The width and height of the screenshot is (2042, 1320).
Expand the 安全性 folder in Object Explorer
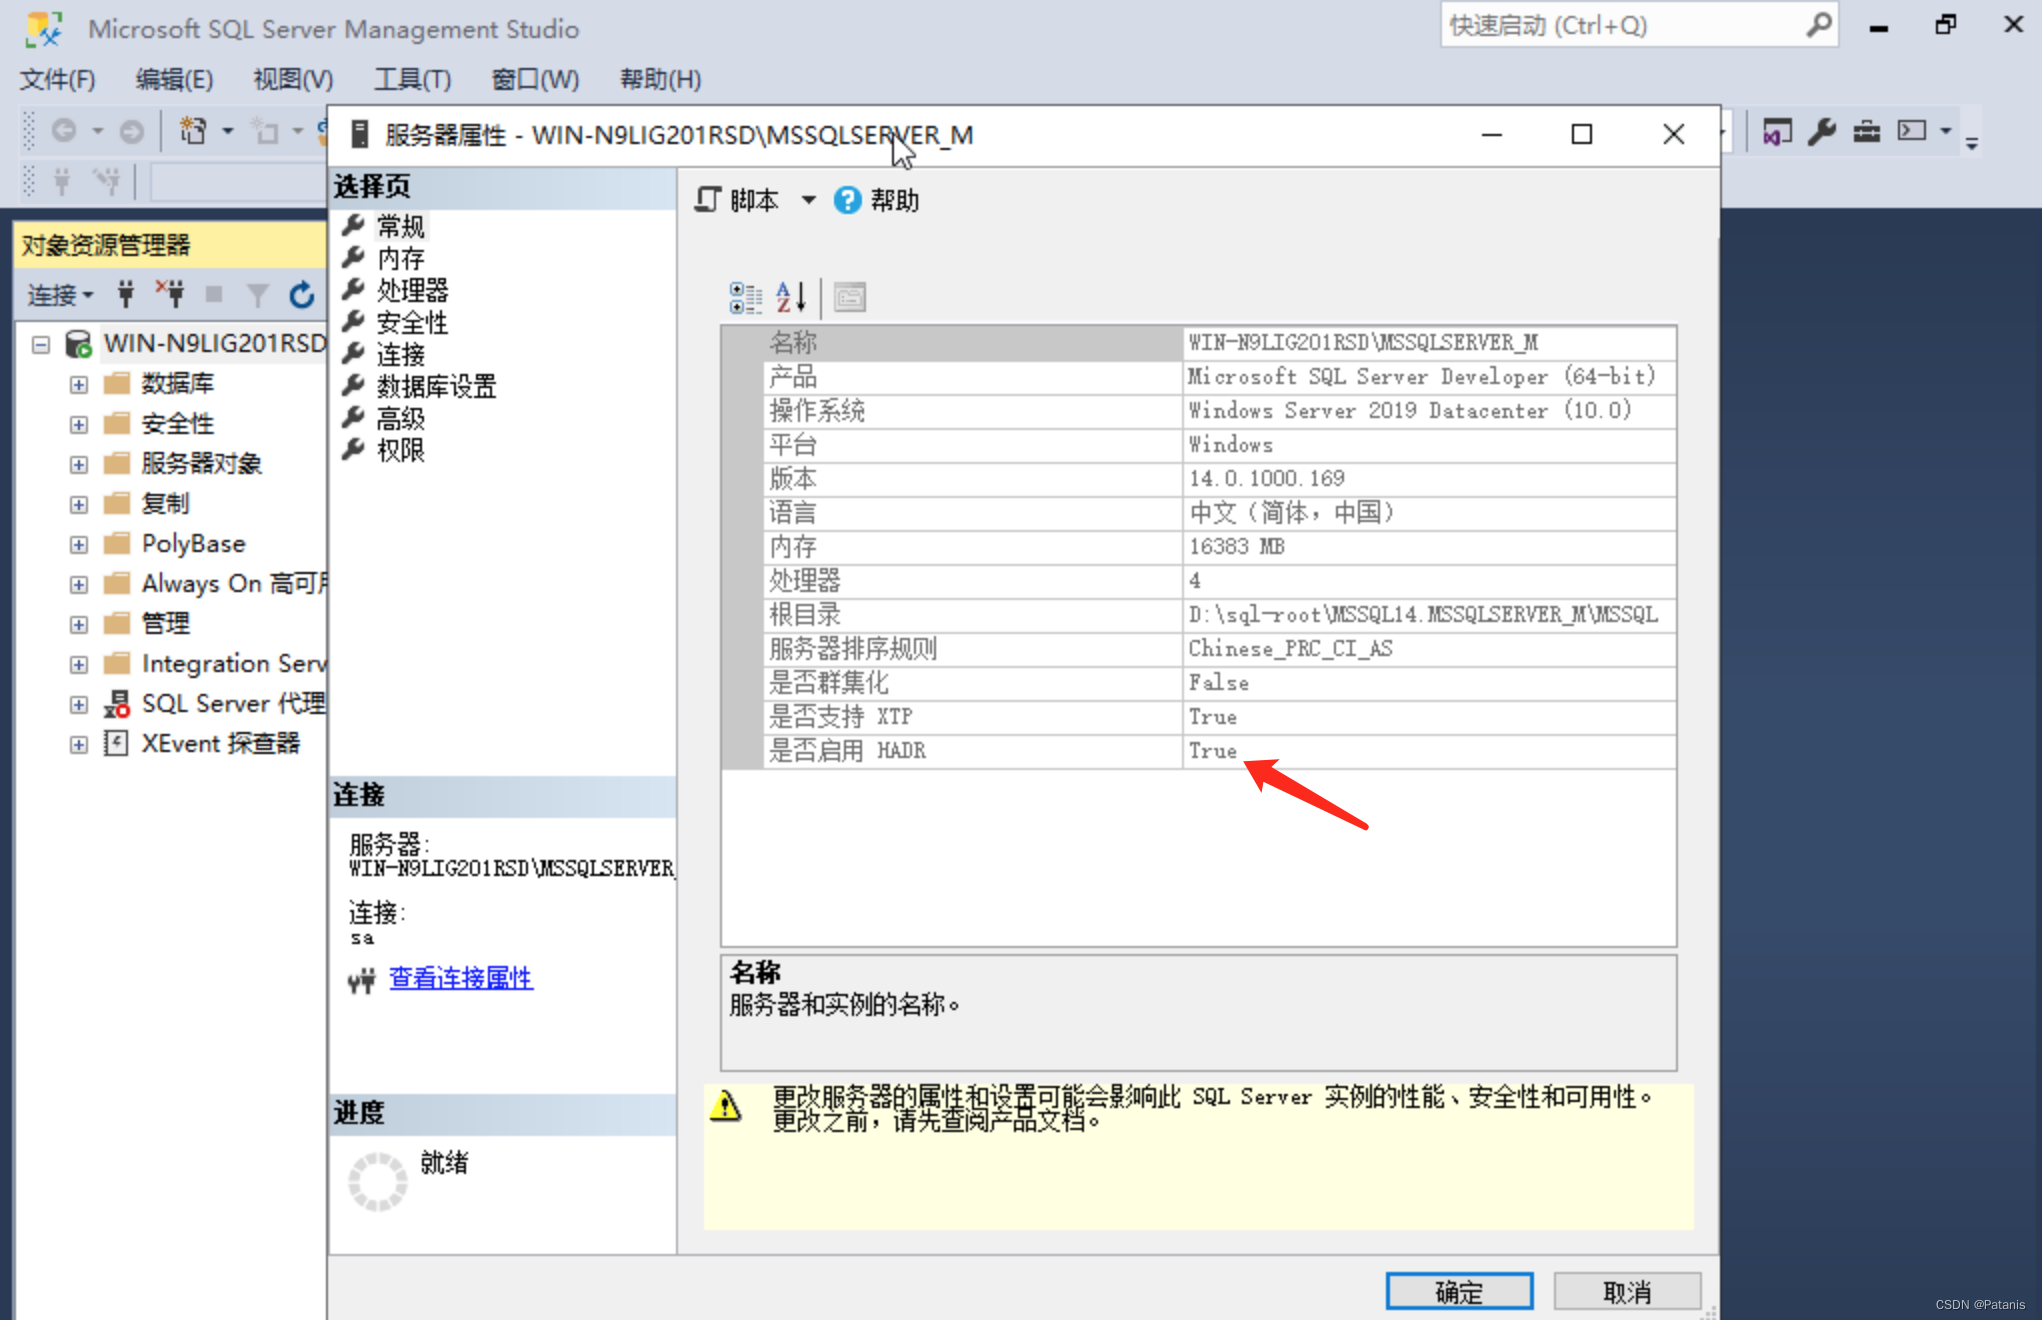79,425
